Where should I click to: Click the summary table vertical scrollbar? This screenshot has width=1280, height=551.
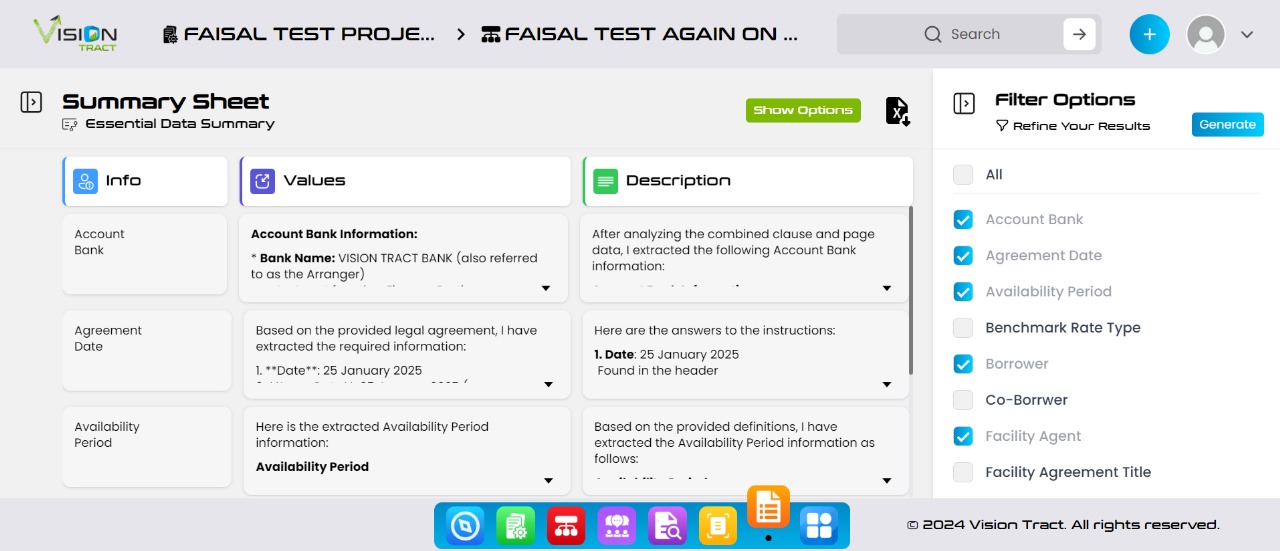911,290
